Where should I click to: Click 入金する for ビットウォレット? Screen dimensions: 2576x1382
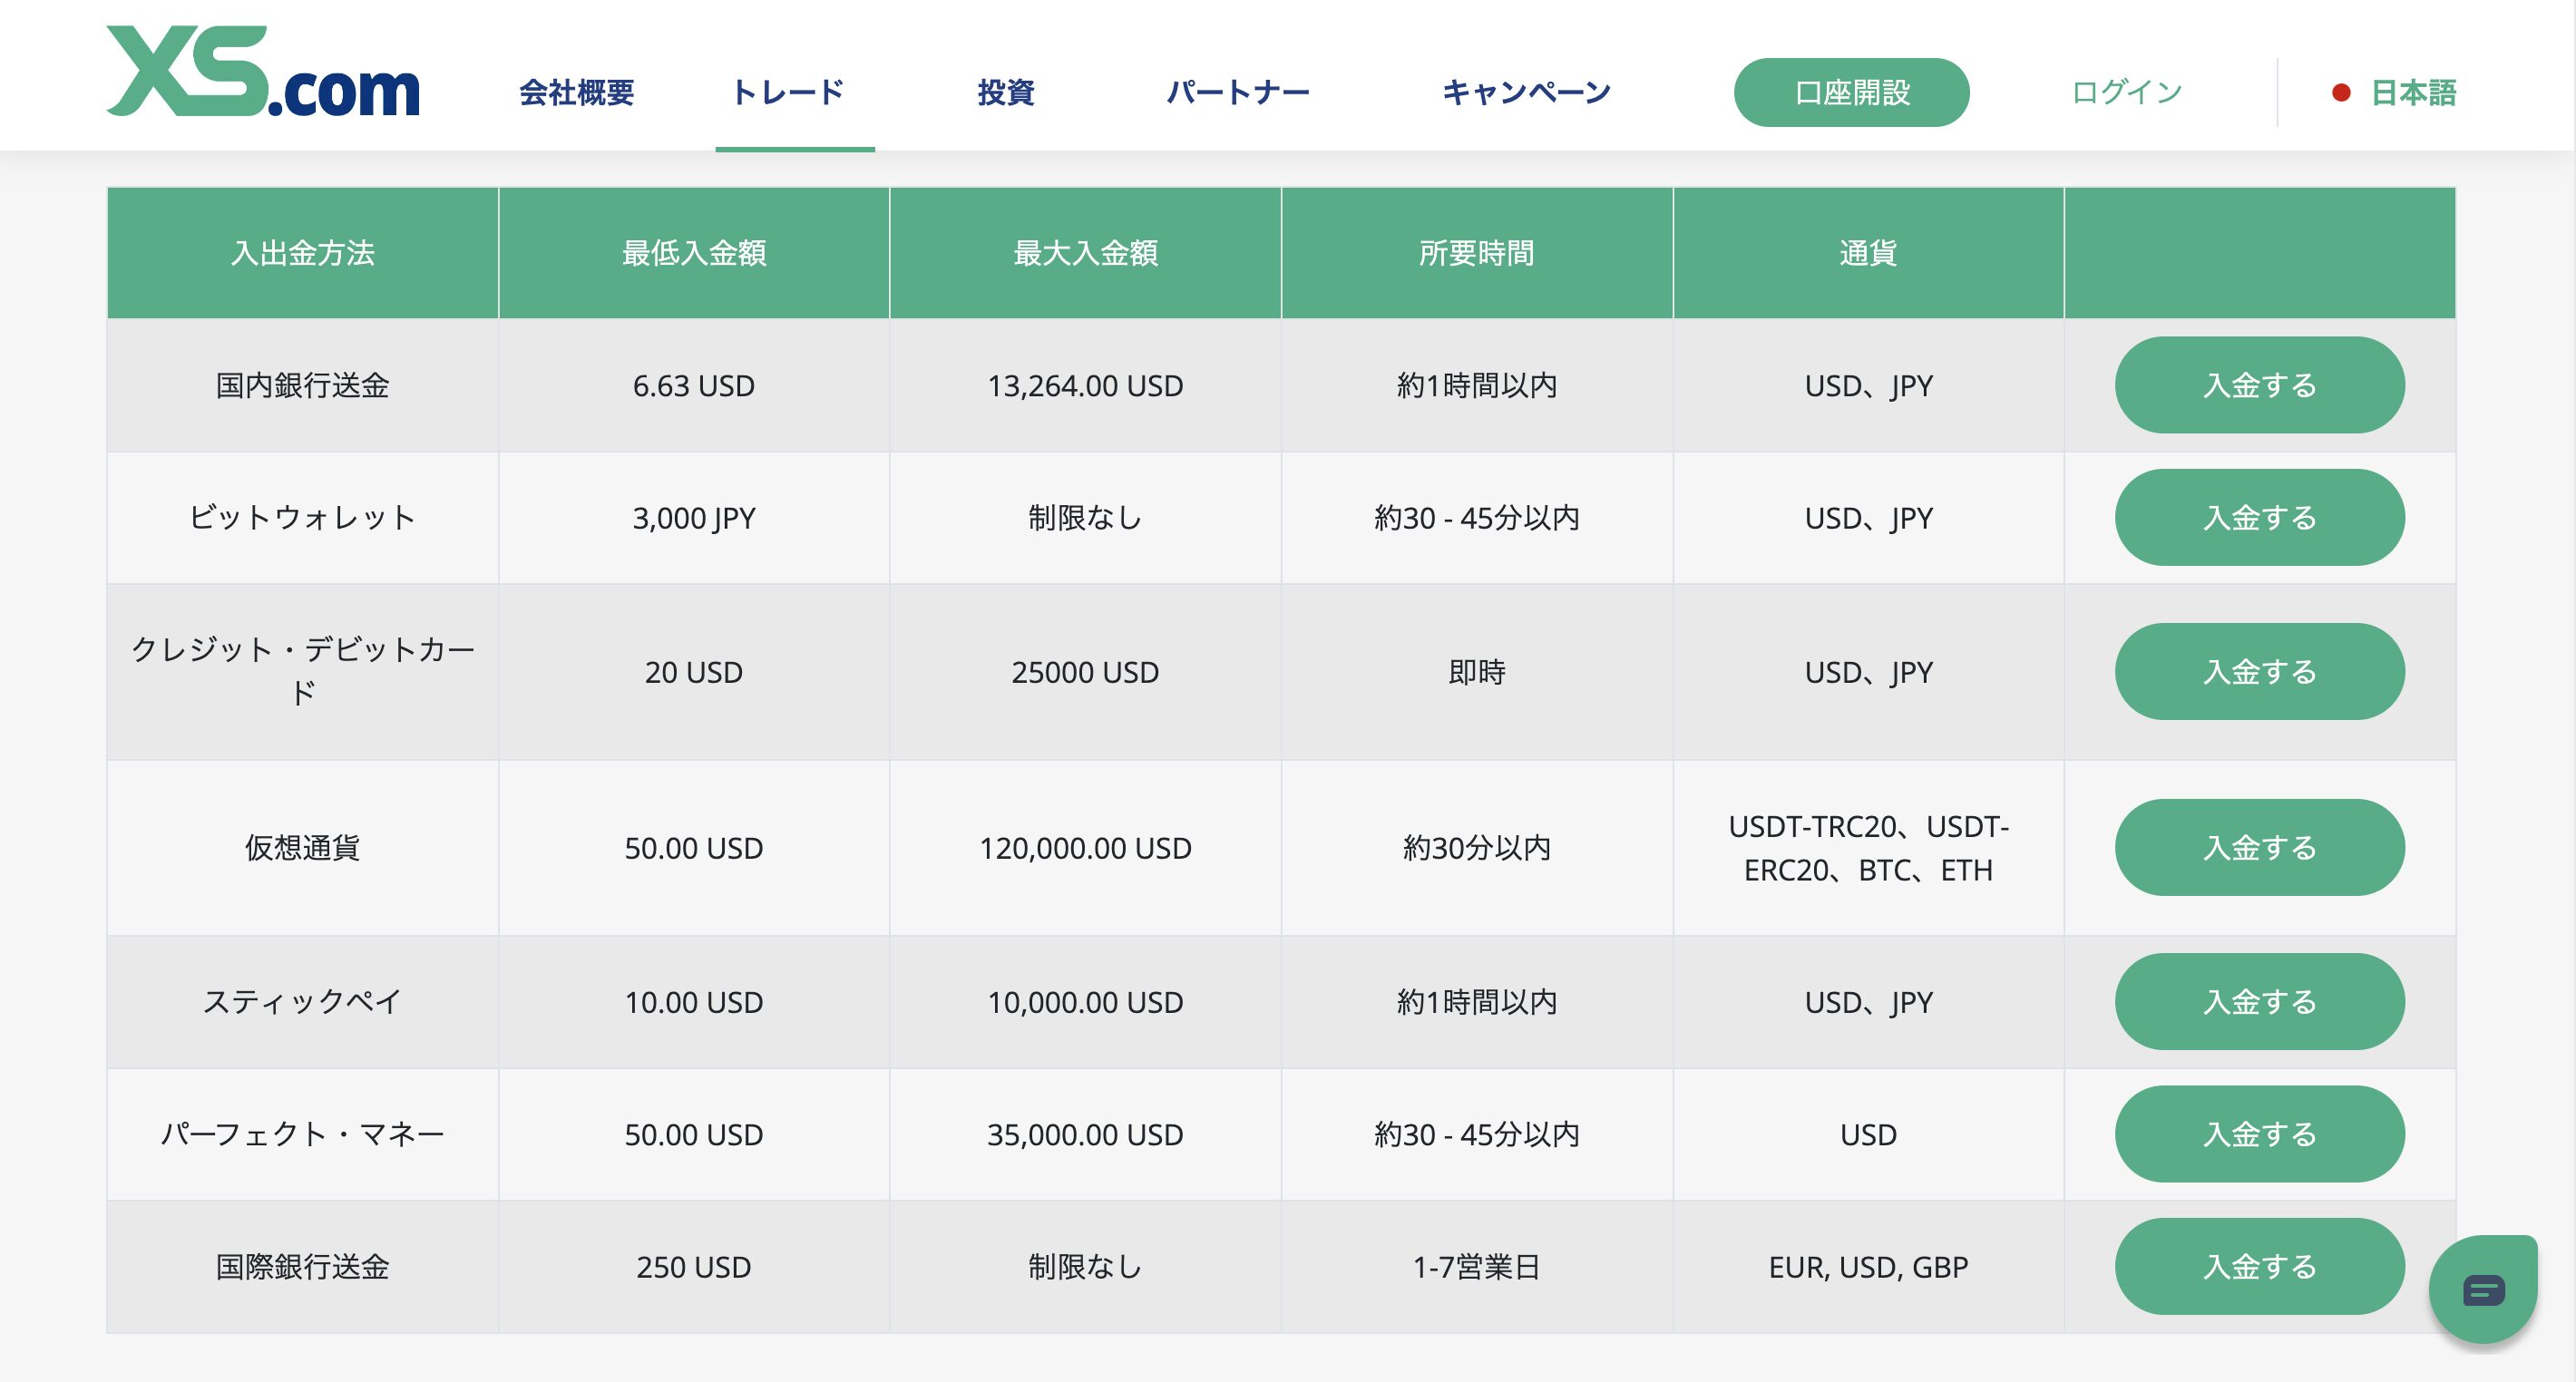coord(2259,518)
